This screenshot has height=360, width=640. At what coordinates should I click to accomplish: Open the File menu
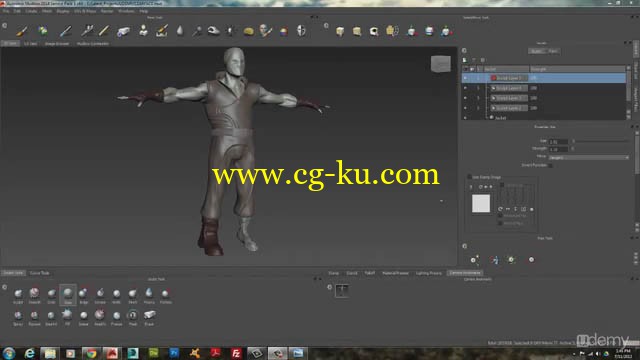(6, 11)
